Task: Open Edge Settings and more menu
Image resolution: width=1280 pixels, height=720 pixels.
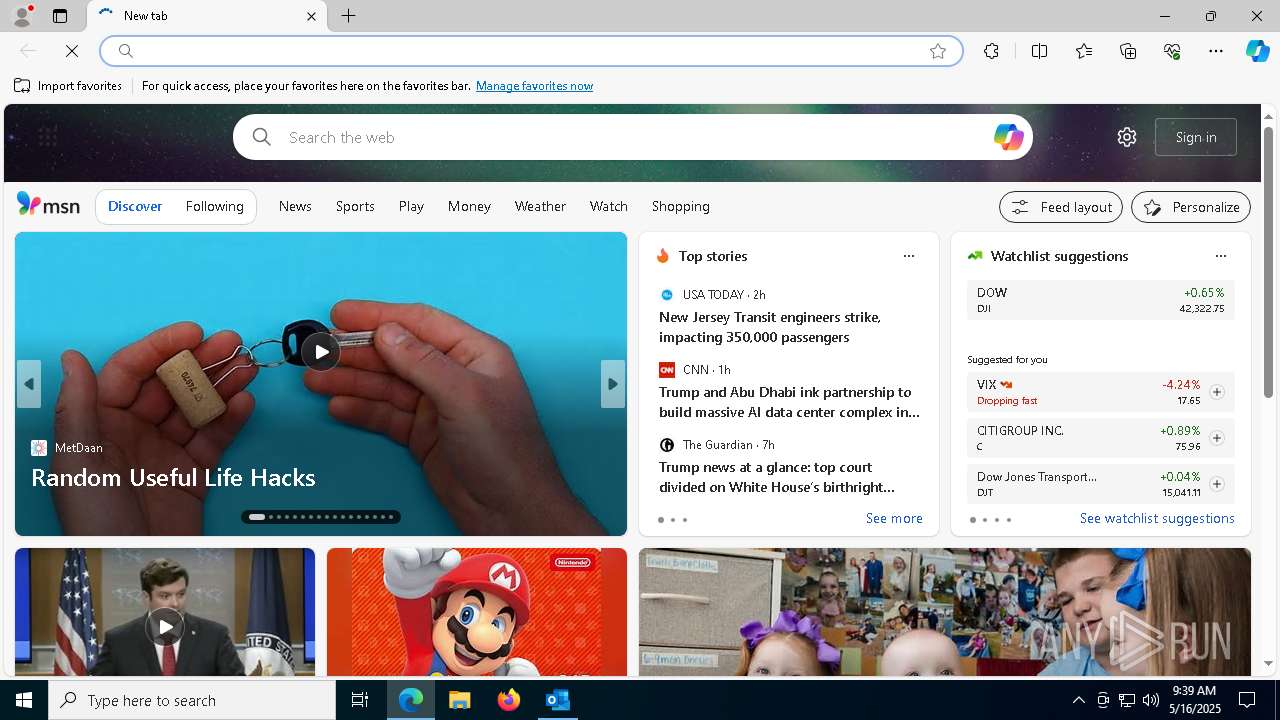Action: pos(1216,51)
